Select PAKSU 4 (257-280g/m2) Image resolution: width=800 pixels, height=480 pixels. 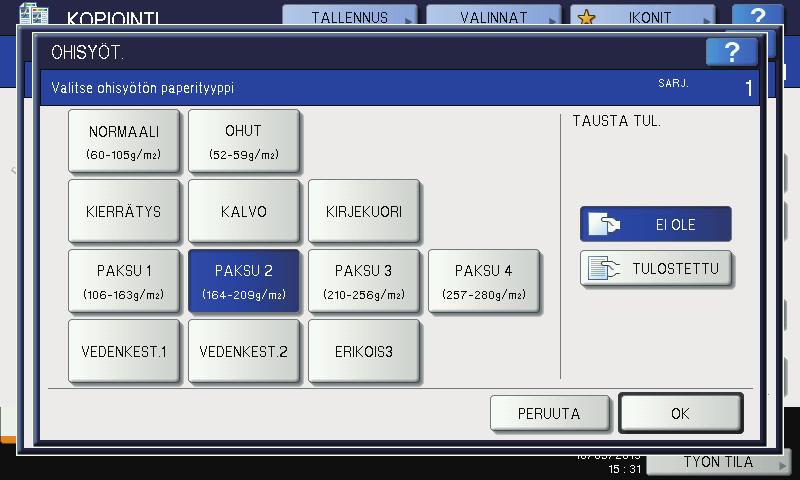click(x=484, y=281)
